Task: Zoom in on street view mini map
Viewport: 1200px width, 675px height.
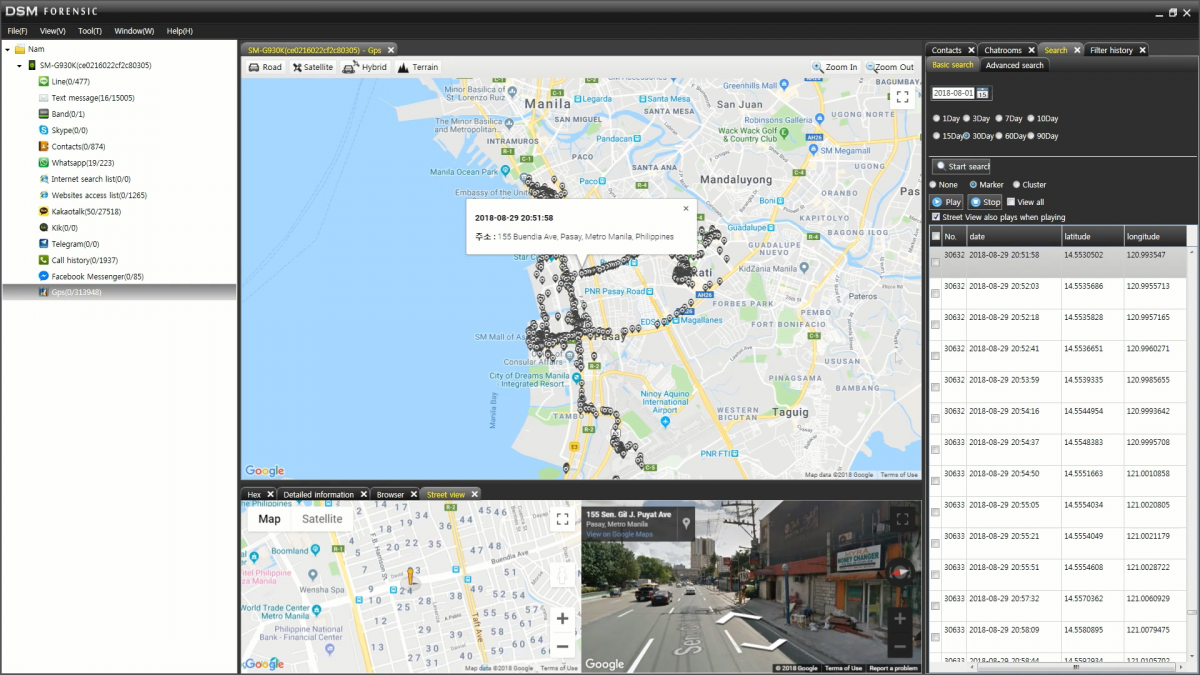Action: [562, 618]
